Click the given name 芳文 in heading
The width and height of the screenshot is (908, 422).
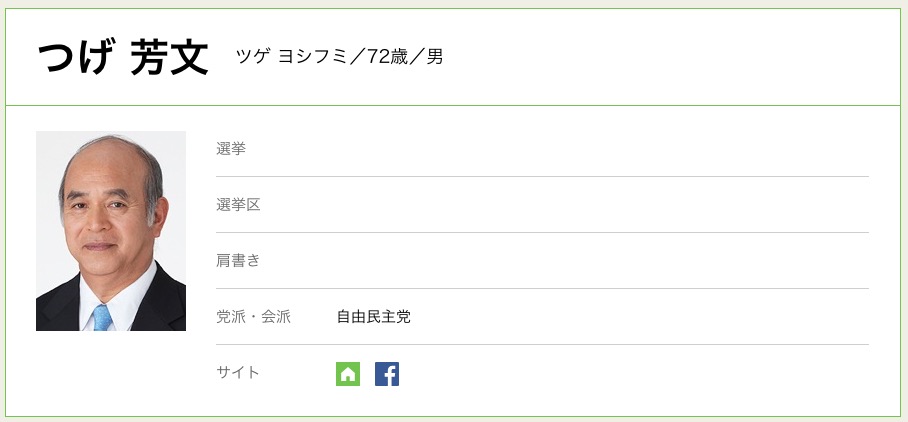click(x=169, y=58)
